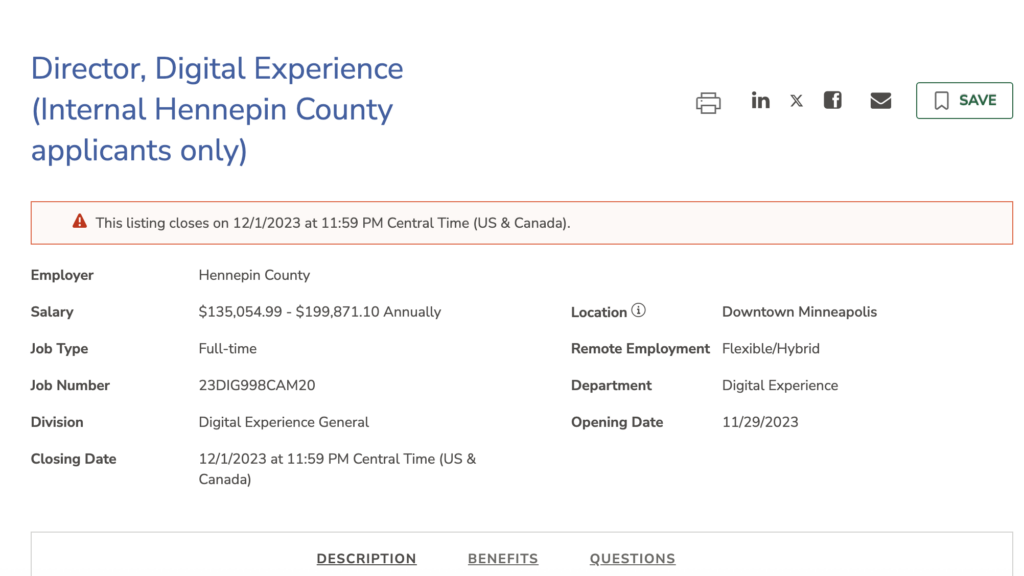Screen dimensions: 1024x576
Task: Click the opening date 11/29/2023
Action: (x=760, y=422)
